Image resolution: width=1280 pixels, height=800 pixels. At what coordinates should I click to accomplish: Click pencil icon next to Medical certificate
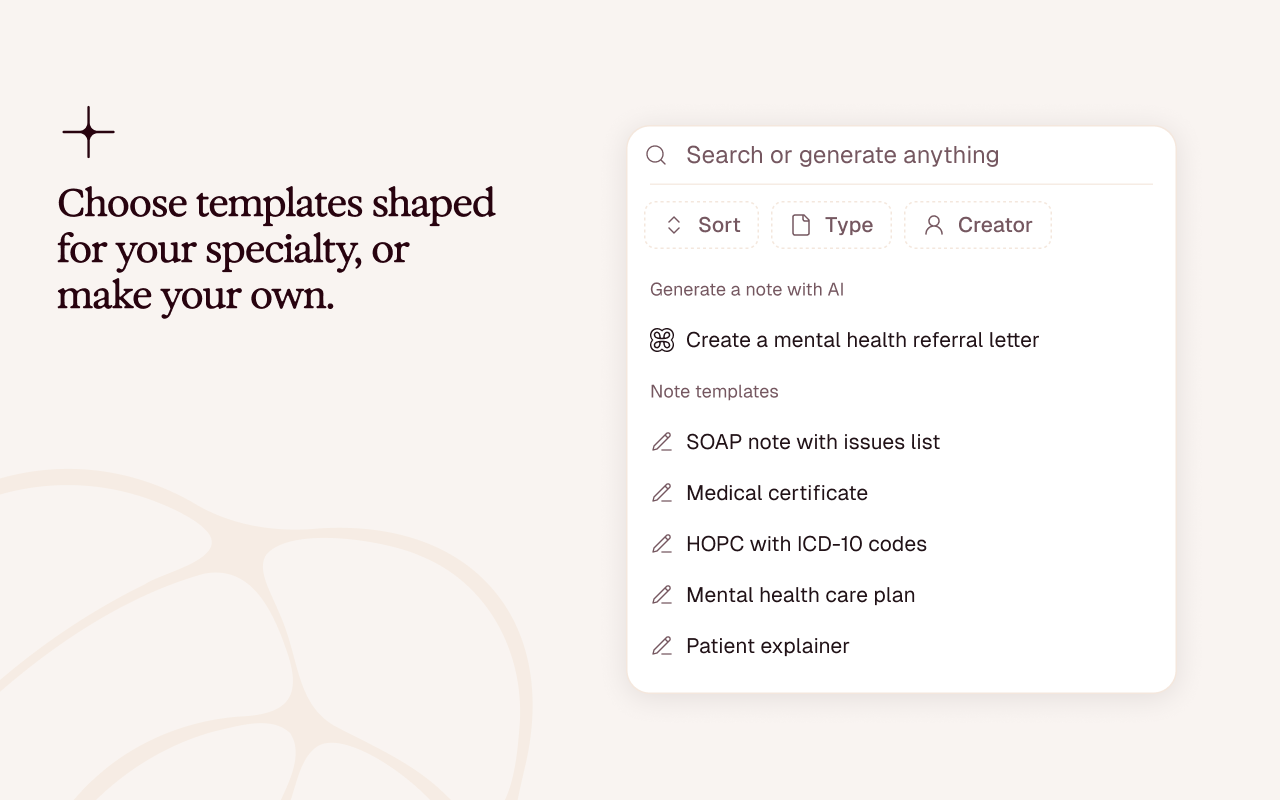coord(662,493)
